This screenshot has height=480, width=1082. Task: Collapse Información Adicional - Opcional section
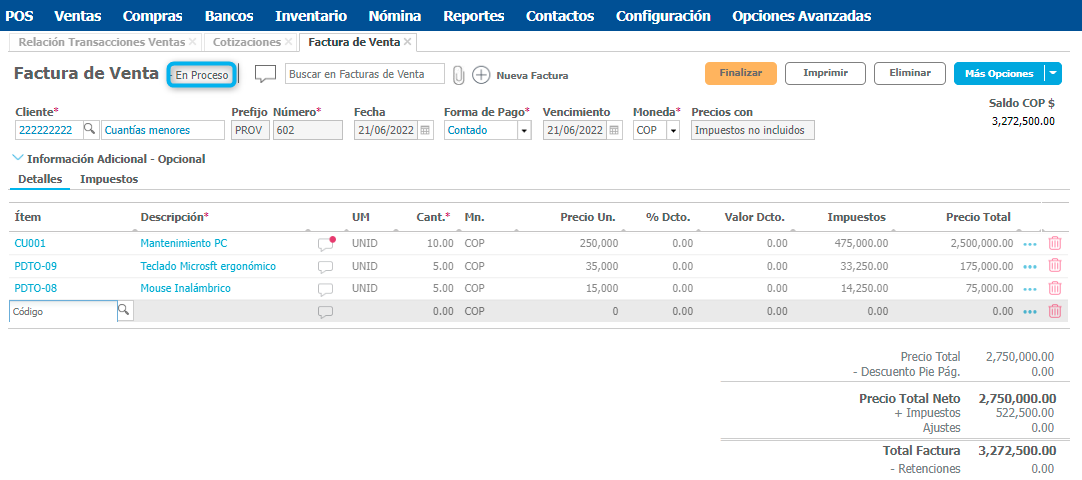pos(18,158)
